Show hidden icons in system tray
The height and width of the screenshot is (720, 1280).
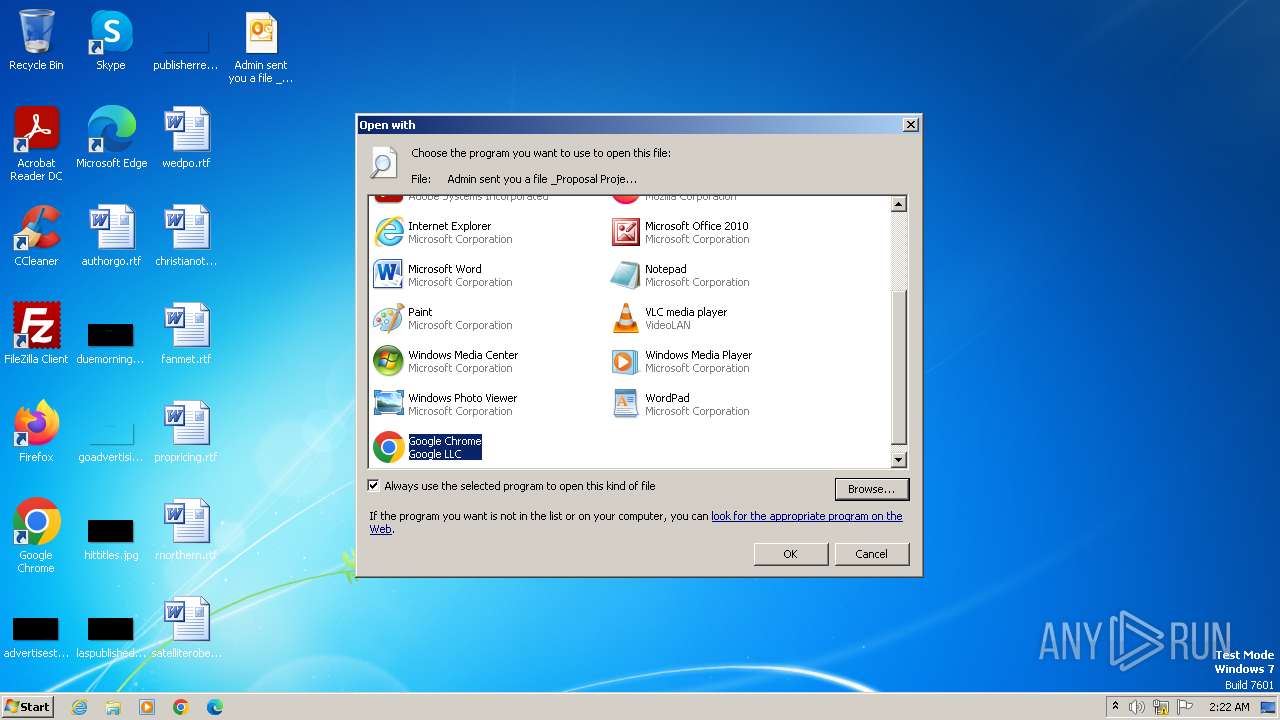pos(1116,707)
